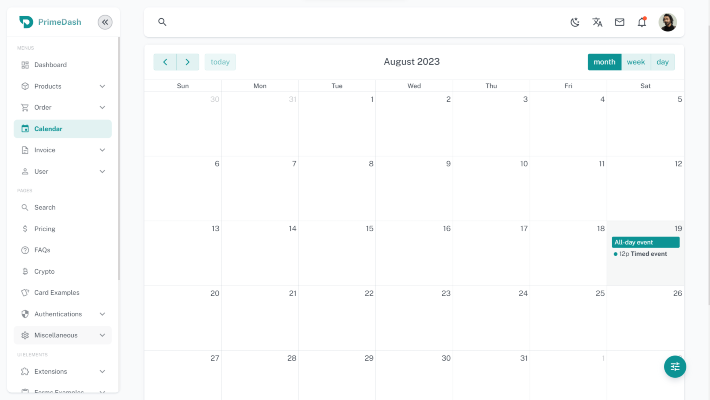The height and width of the screenshot is (400, 710).
Task: Open Pricing page in sidebar
Action: click(x=62, y=229)
